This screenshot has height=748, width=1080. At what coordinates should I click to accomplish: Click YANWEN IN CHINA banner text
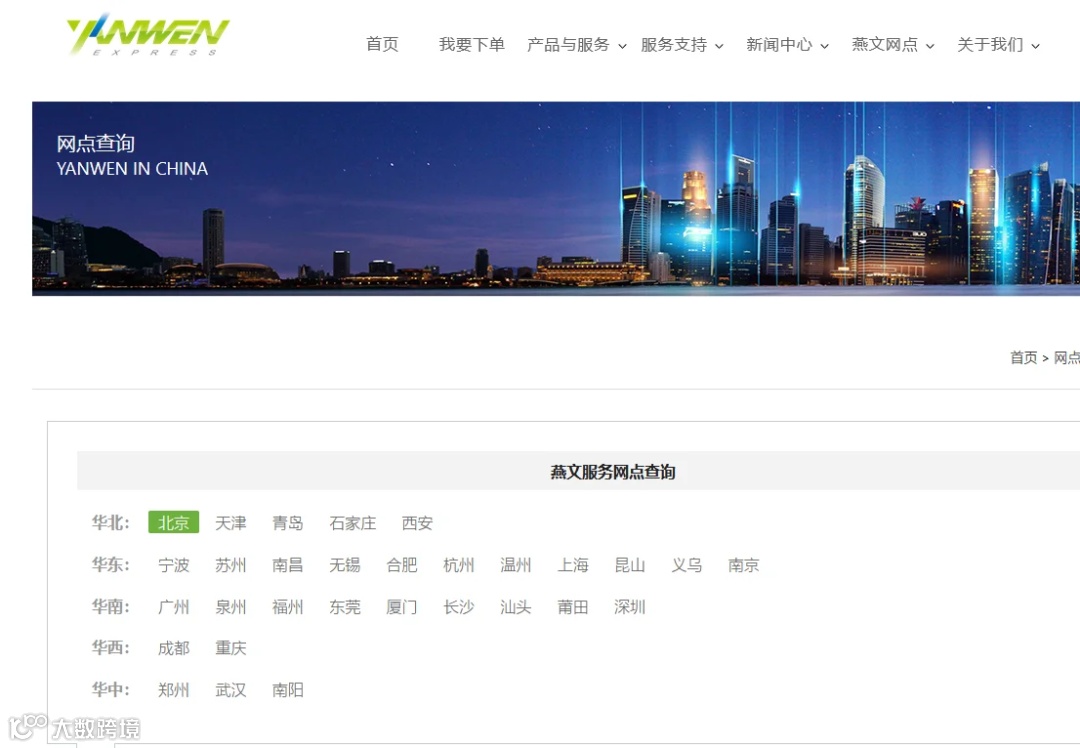click(132, 169)
